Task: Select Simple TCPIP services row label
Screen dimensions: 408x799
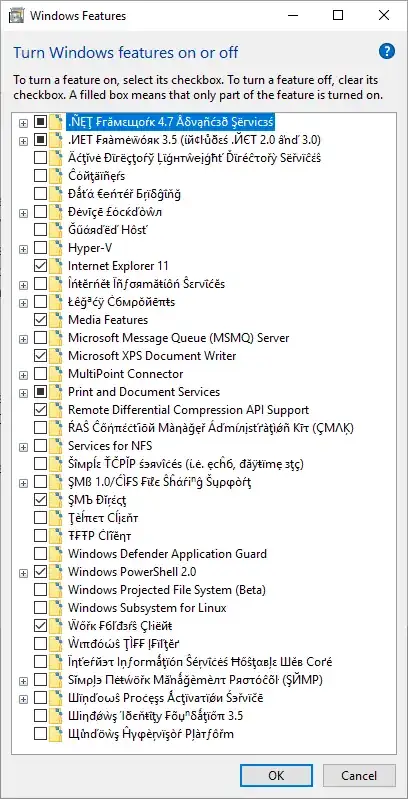Action: click(x=185, y=464)
